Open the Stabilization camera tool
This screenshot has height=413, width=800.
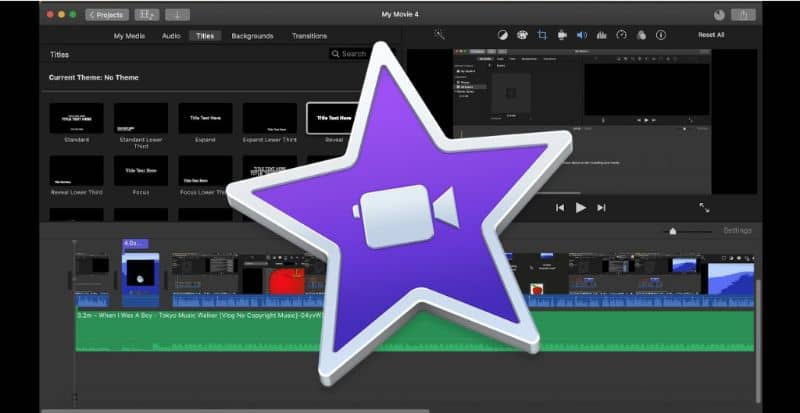pos(562,35)
